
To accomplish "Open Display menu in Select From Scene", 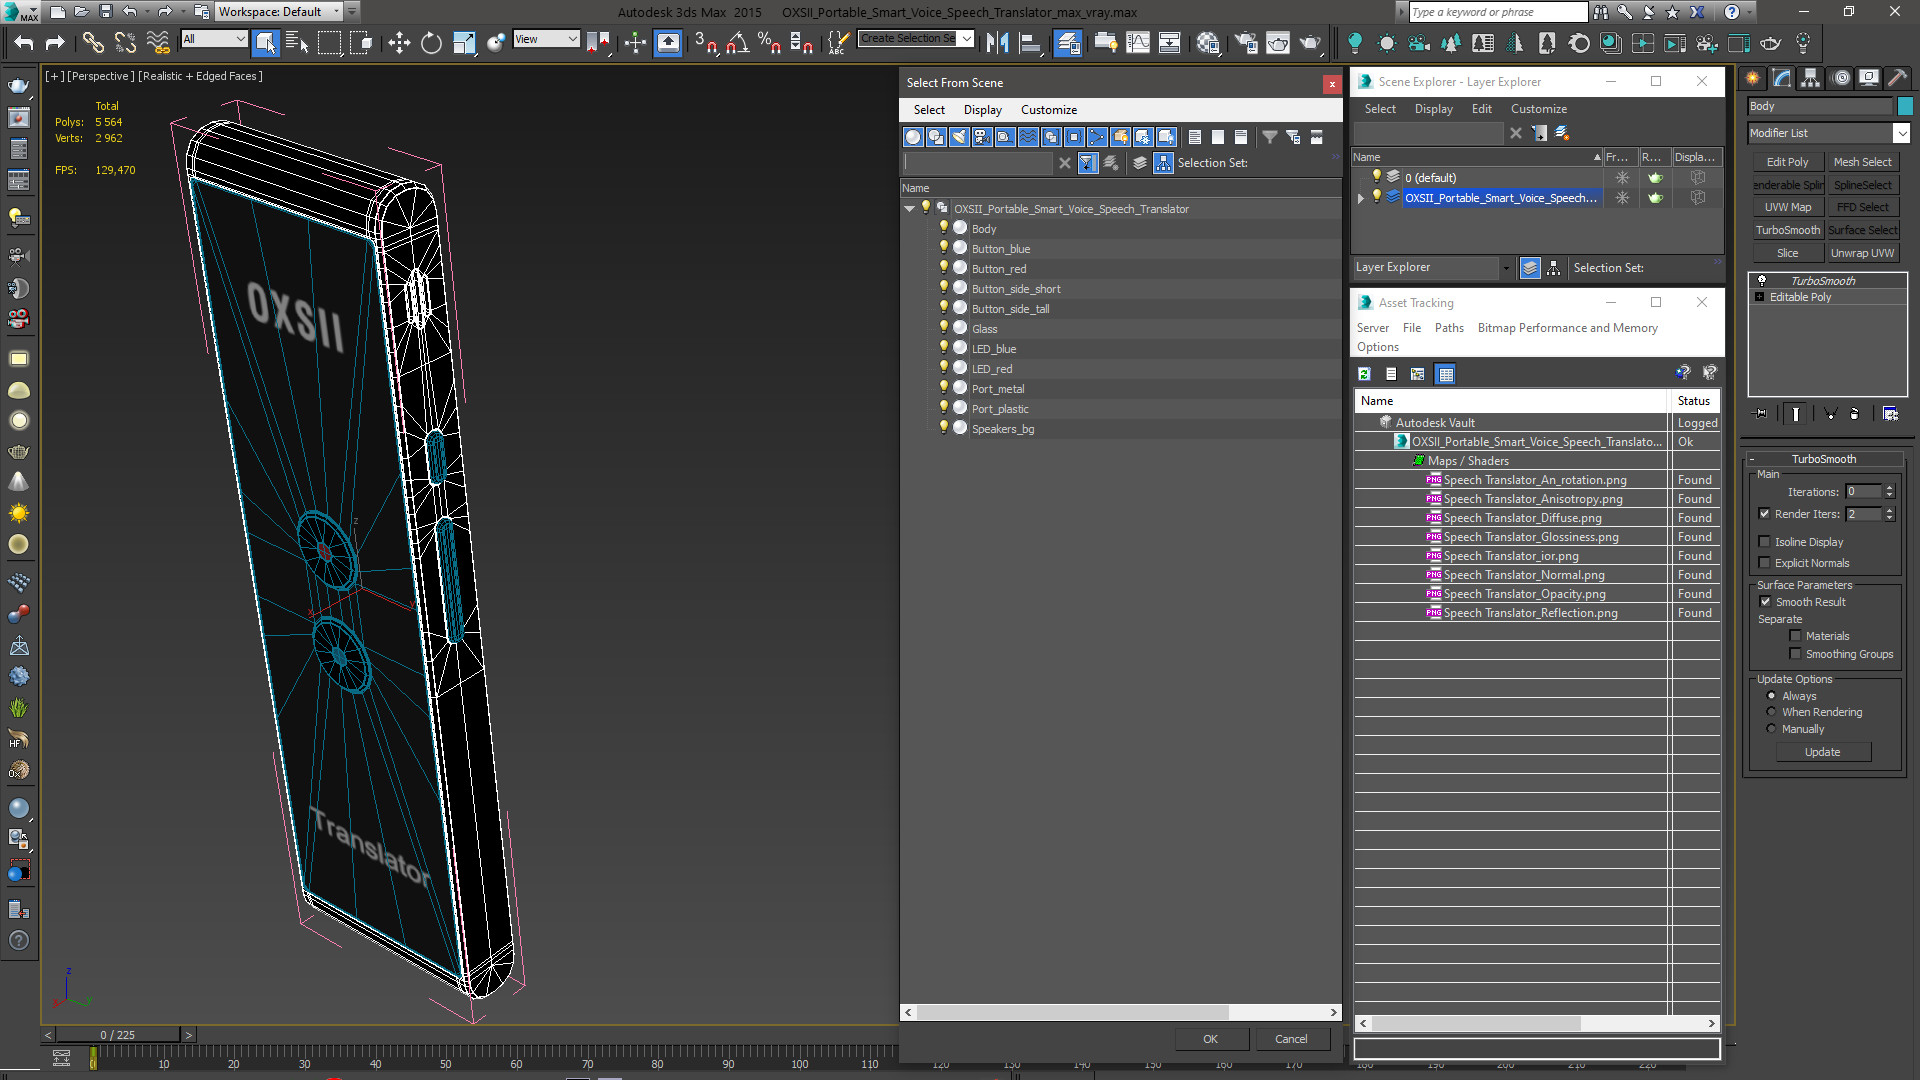I will [x=982, y=109].
